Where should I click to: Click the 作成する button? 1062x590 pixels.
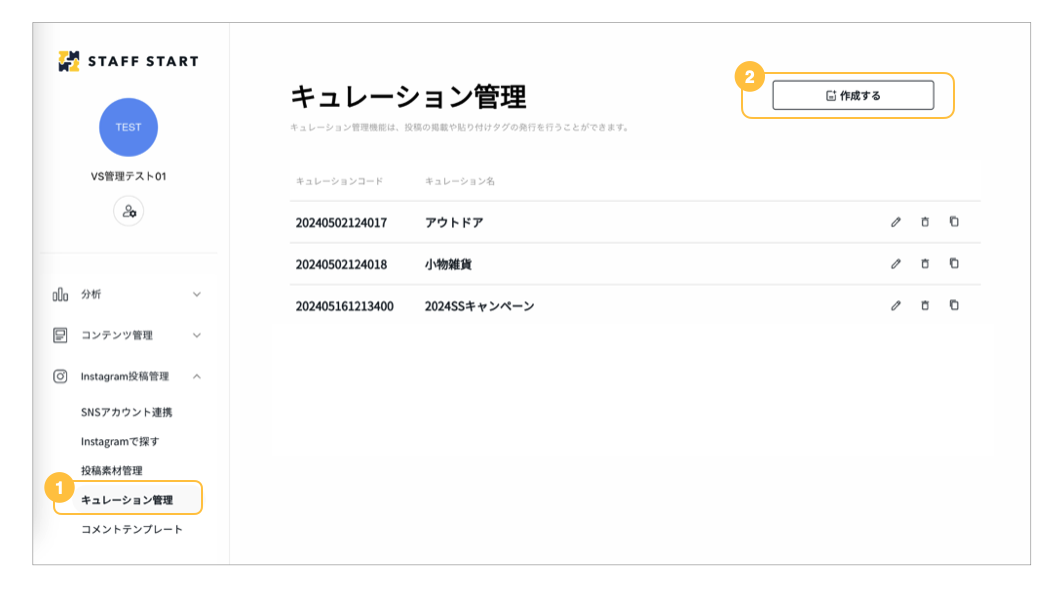[853, 96]
